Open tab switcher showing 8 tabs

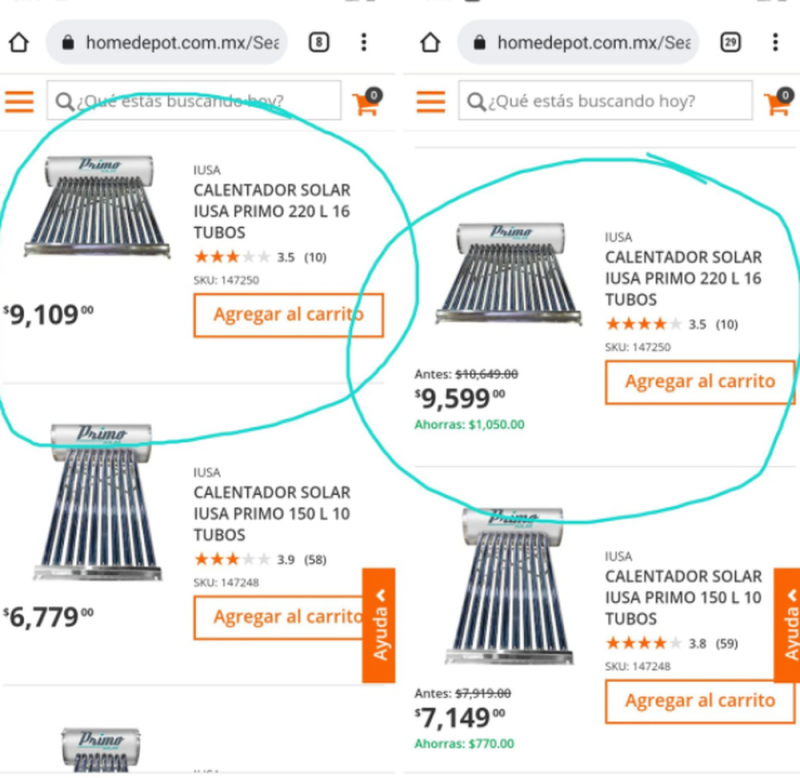coord(318,43)
